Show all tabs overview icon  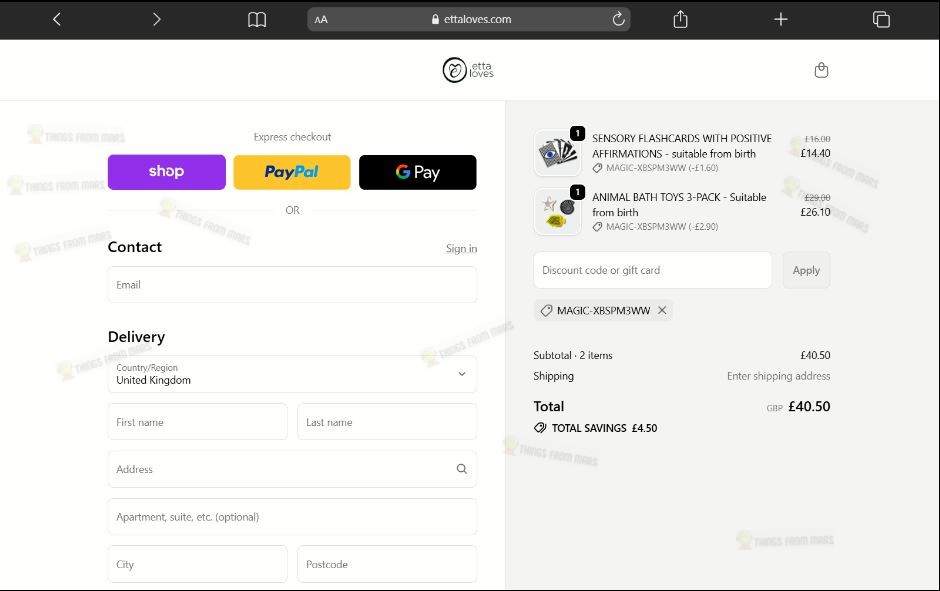[881, 19]
